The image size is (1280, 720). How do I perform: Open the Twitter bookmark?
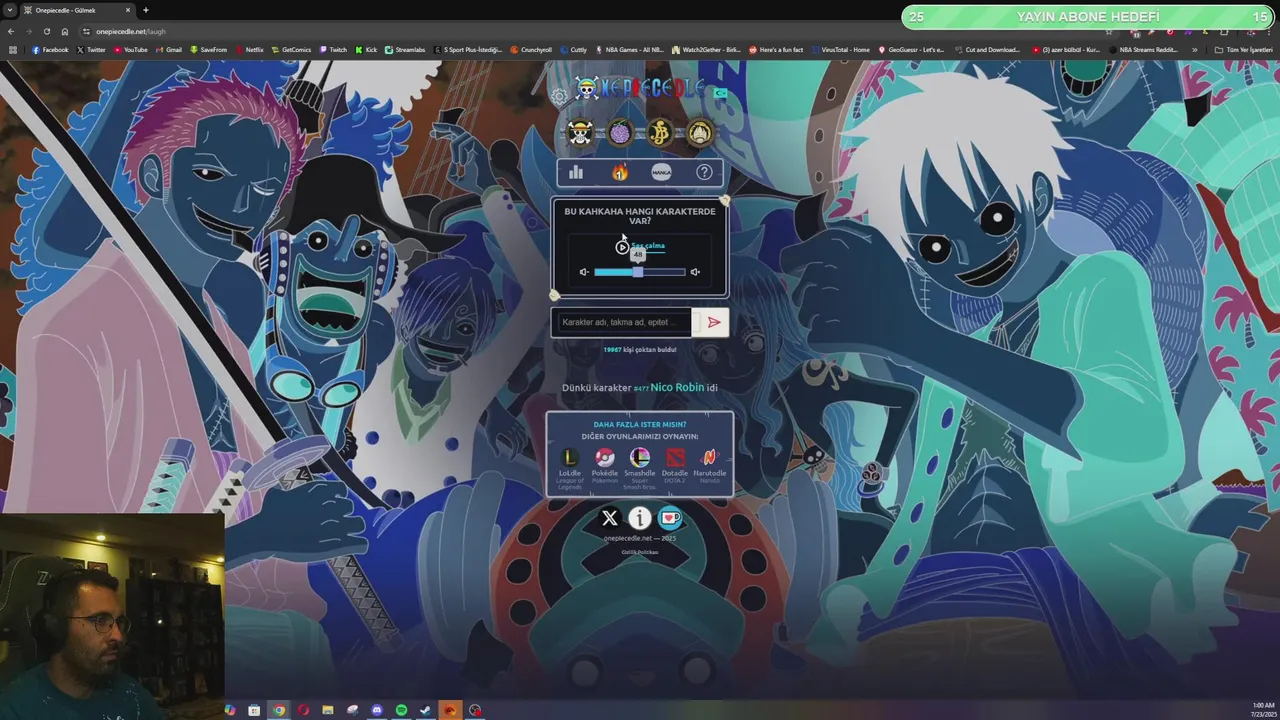pyautogui.click(x=91, y=49)
